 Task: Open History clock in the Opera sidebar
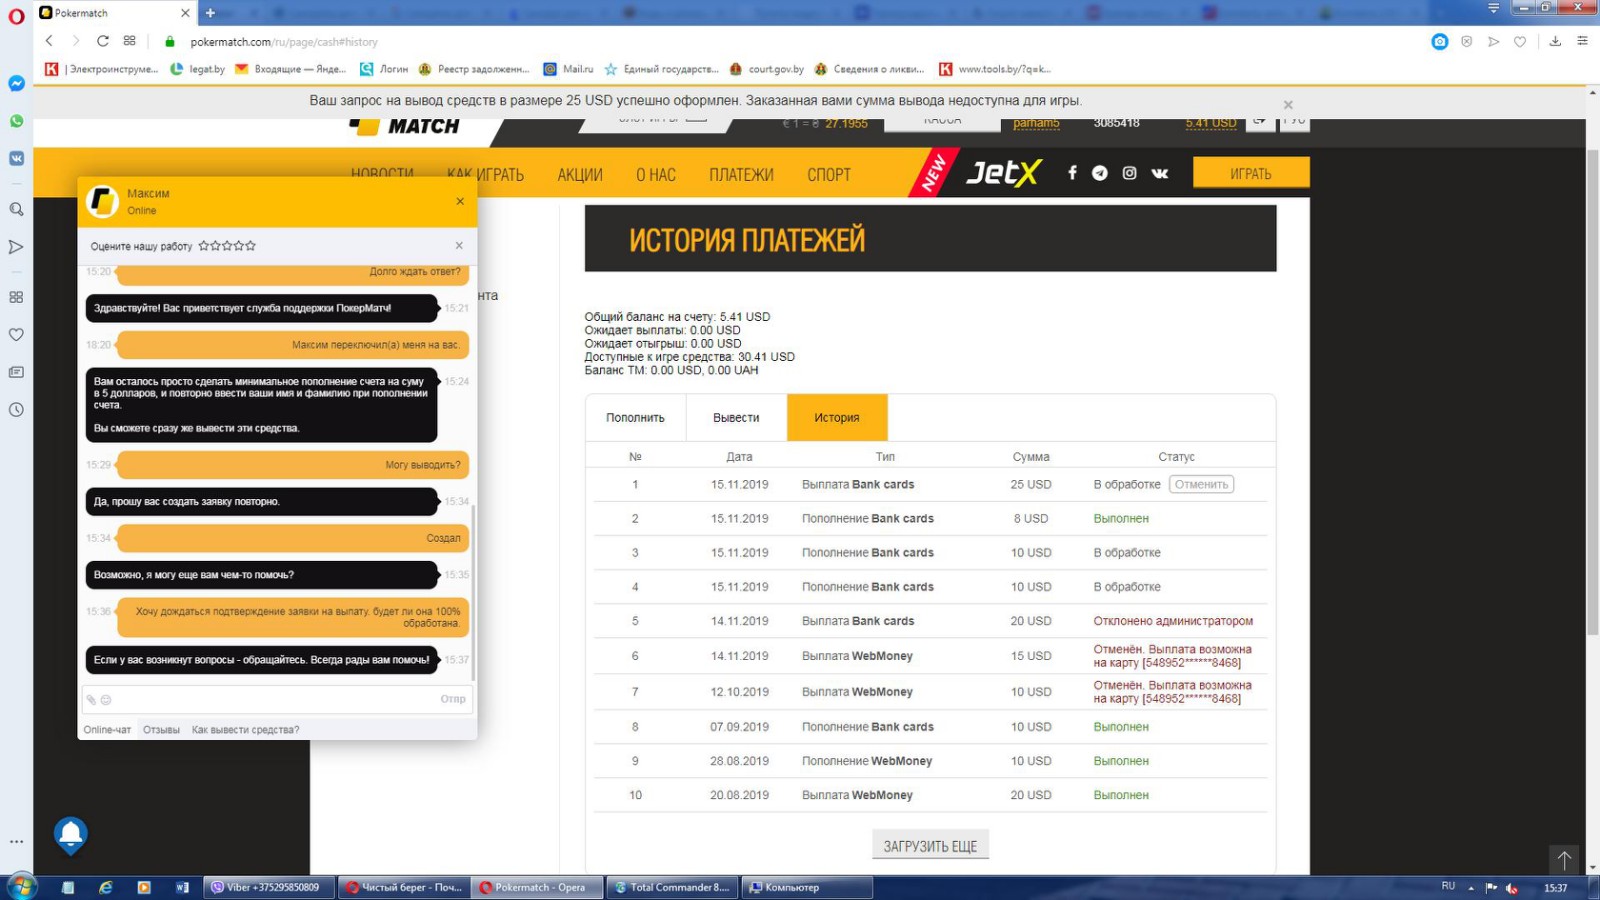(x=16, y=409)
